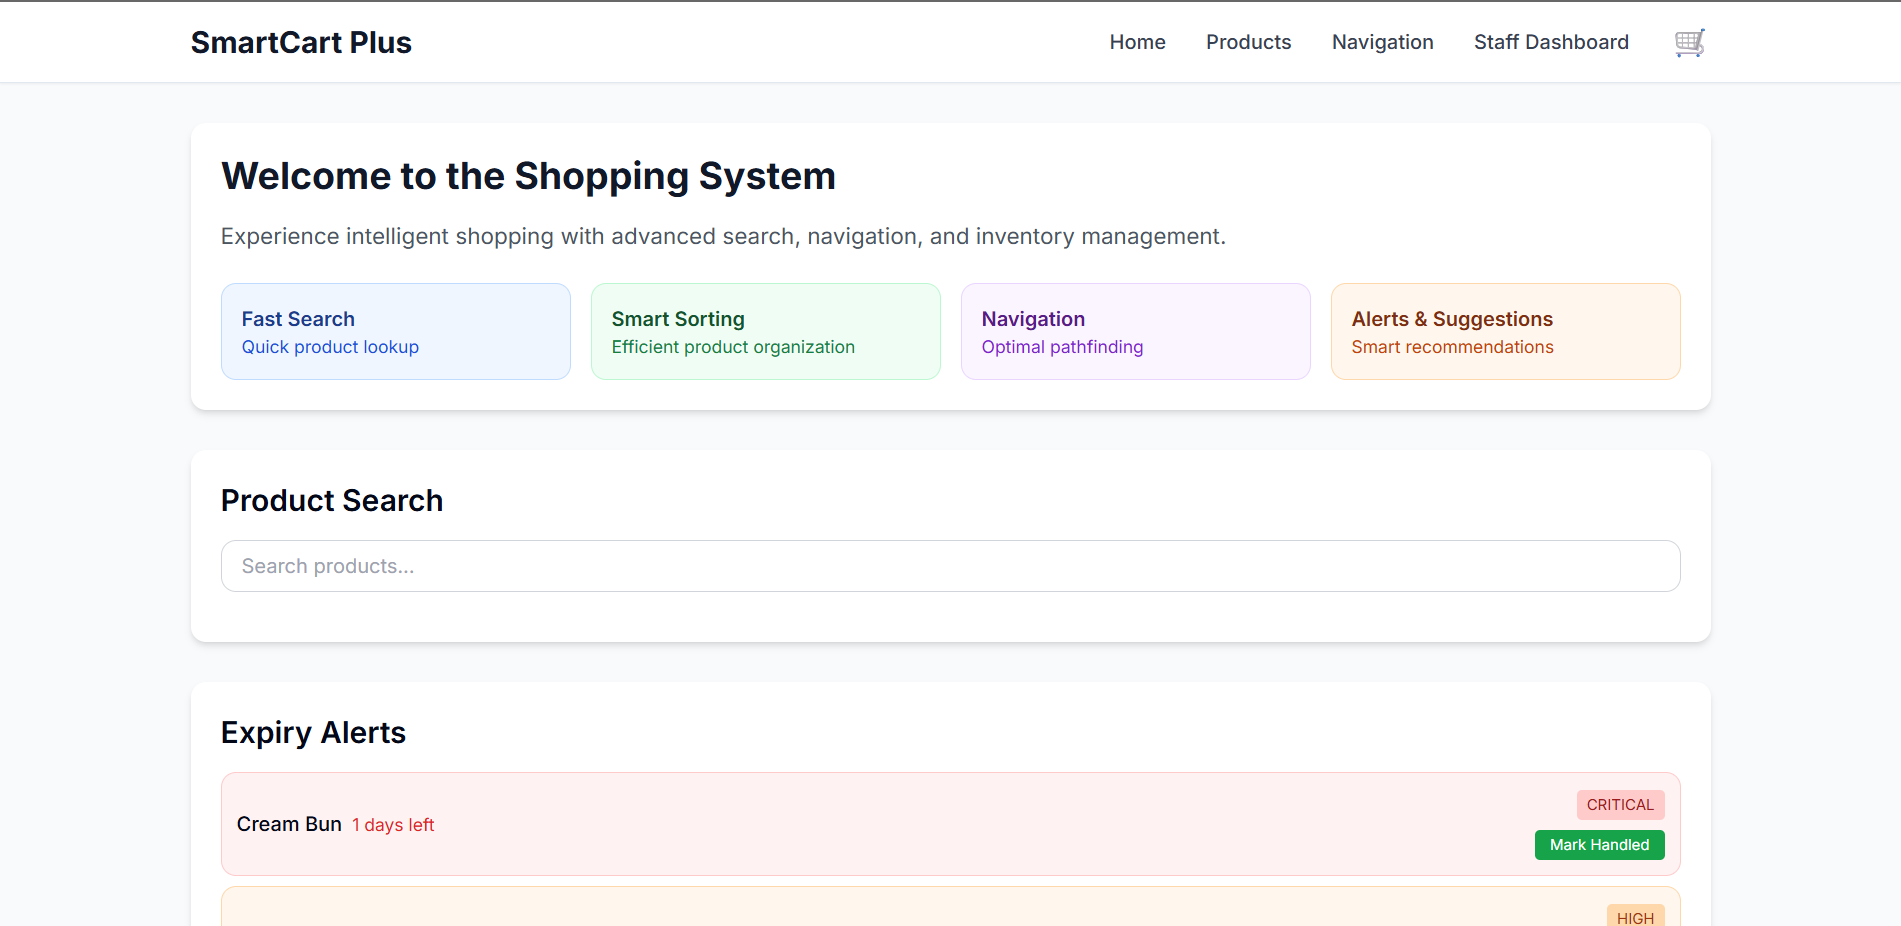Open the Staff Dashboard

click(x=1551, y=42)
